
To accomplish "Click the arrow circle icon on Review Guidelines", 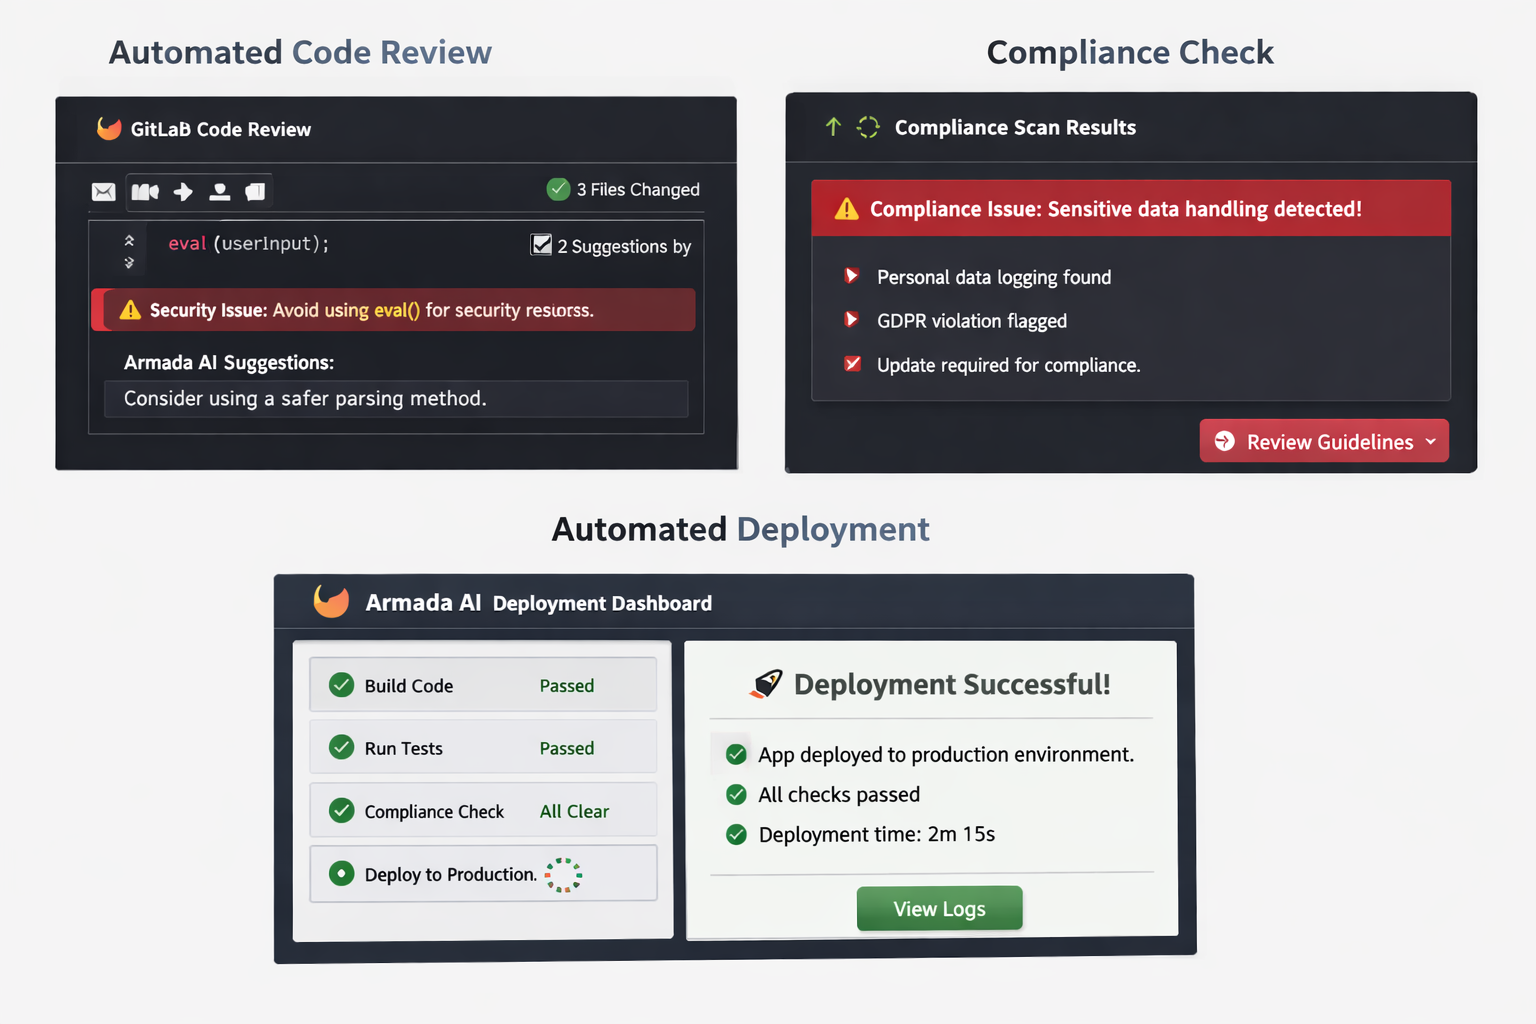I will tap(1224, 441).
